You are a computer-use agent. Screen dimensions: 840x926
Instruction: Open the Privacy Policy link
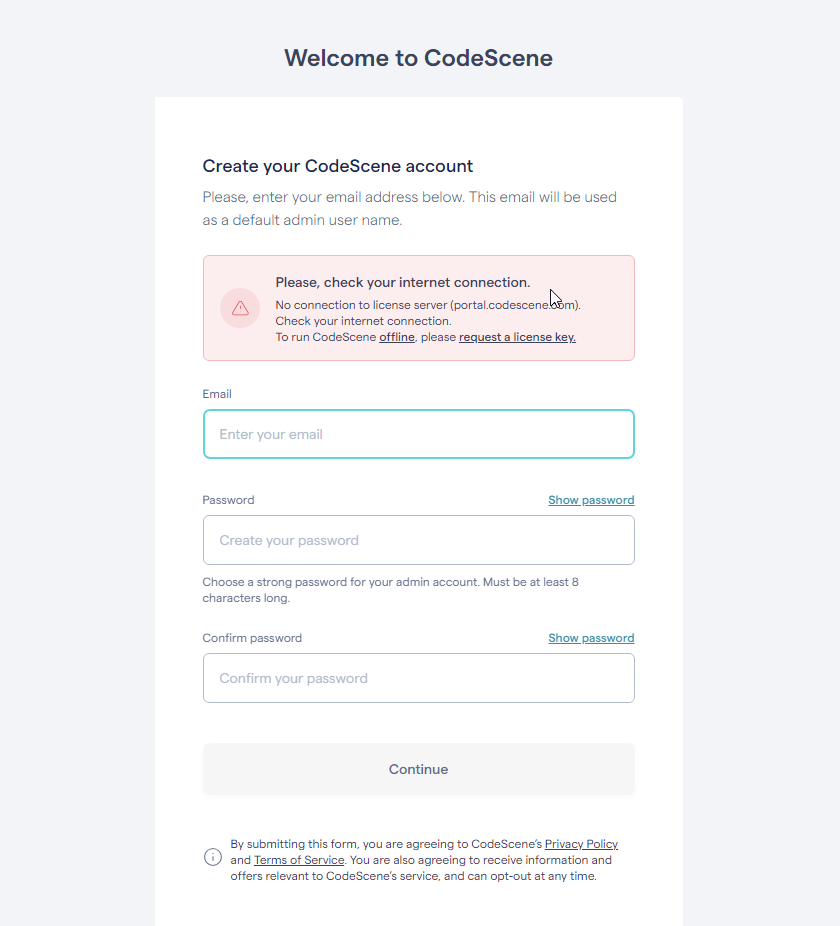581,844
